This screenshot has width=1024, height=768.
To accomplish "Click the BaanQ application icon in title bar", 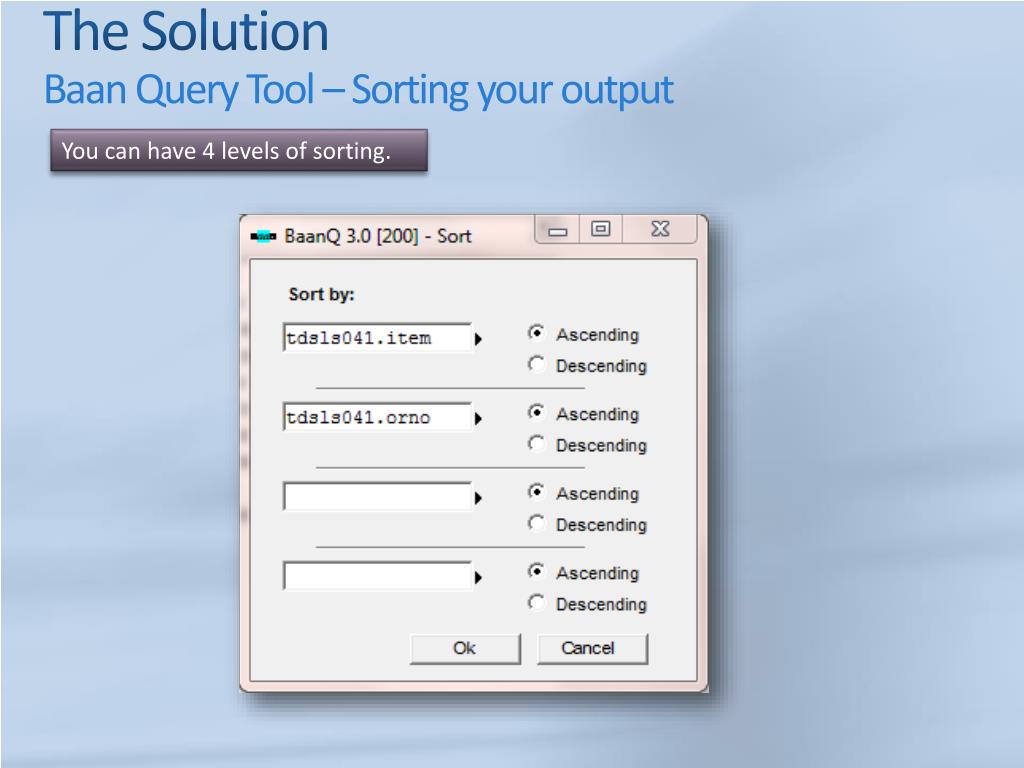I will (263, 236).
